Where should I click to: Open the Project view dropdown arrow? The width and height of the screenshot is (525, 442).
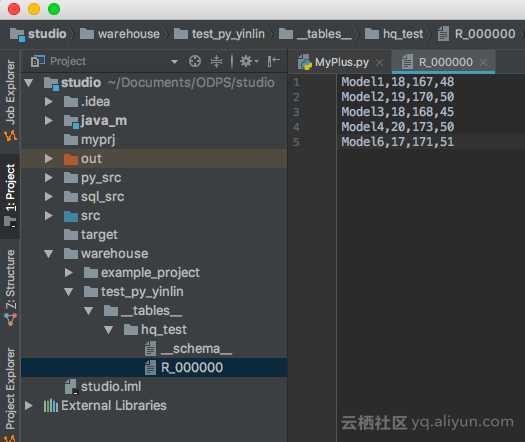click(174, 62)
